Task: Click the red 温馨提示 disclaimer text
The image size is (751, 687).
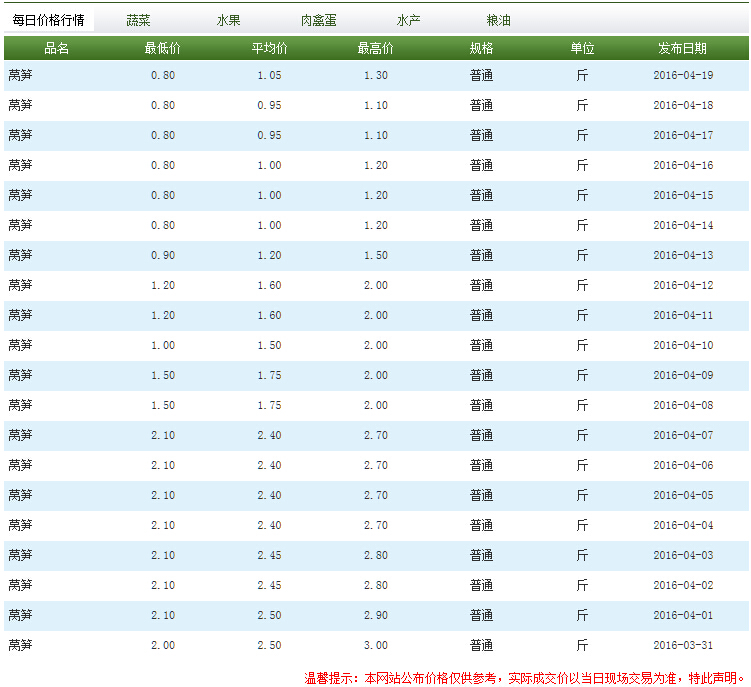Action: click(524, 678)
